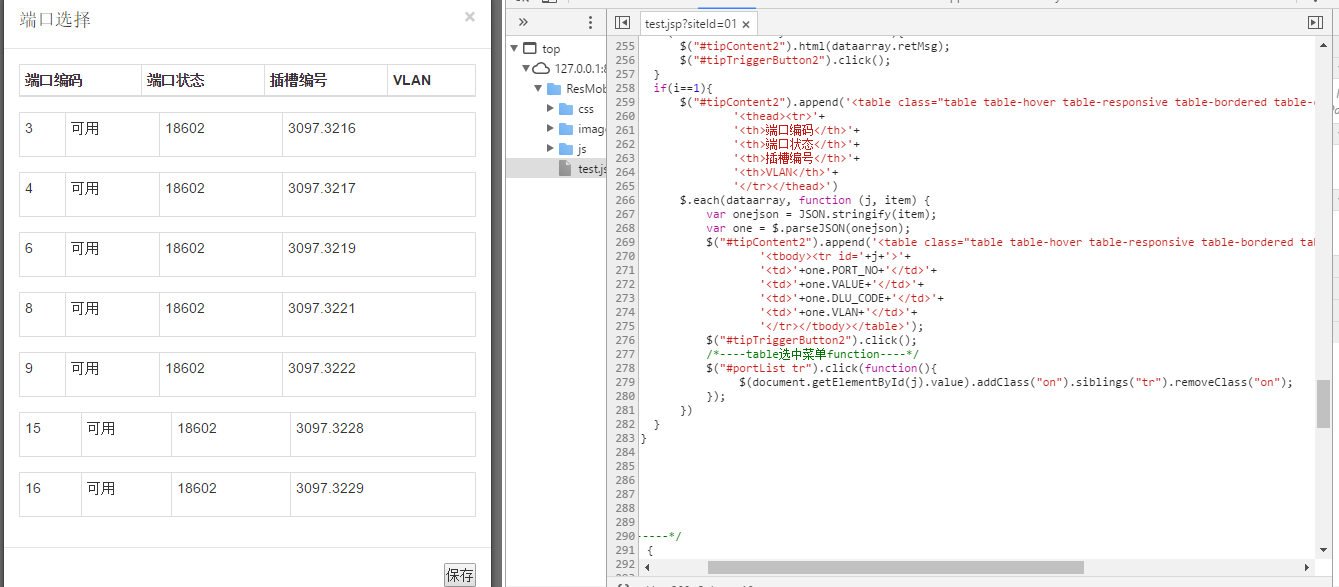Hide the DevTools debugger sidebar pane
1339x587 pixels.
pyautogui.click(x=1315, y=22)
